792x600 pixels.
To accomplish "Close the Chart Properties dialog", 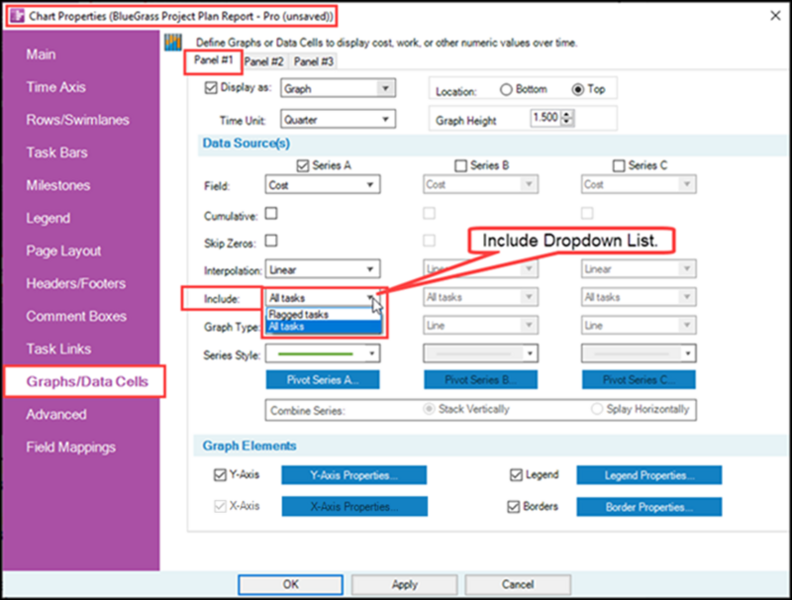I will pyautogui.click(x=775, y=16).
